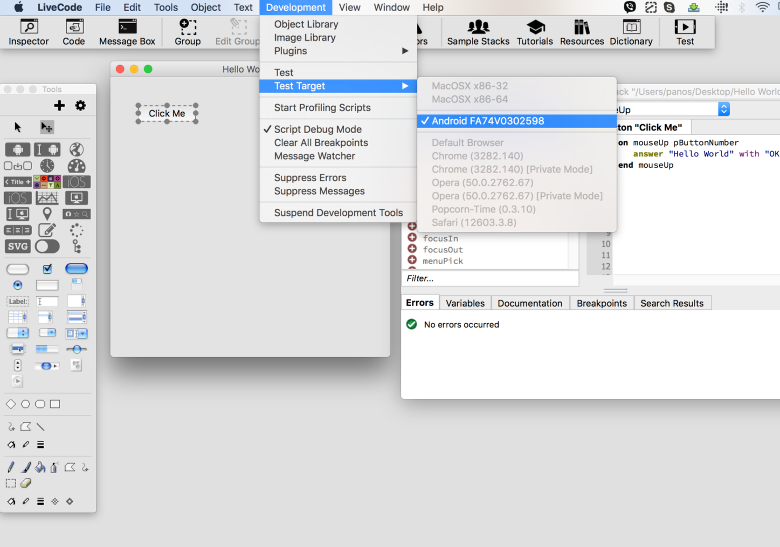Open the handler dropdown in script editor
Viewport: 780px width, 547px height.
724,109
